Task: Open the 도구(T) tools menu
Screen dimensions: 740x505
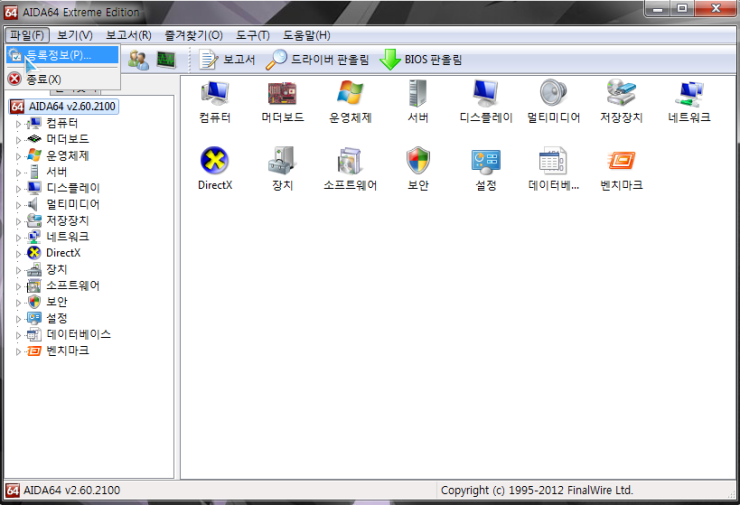Action: click(252, 35)
